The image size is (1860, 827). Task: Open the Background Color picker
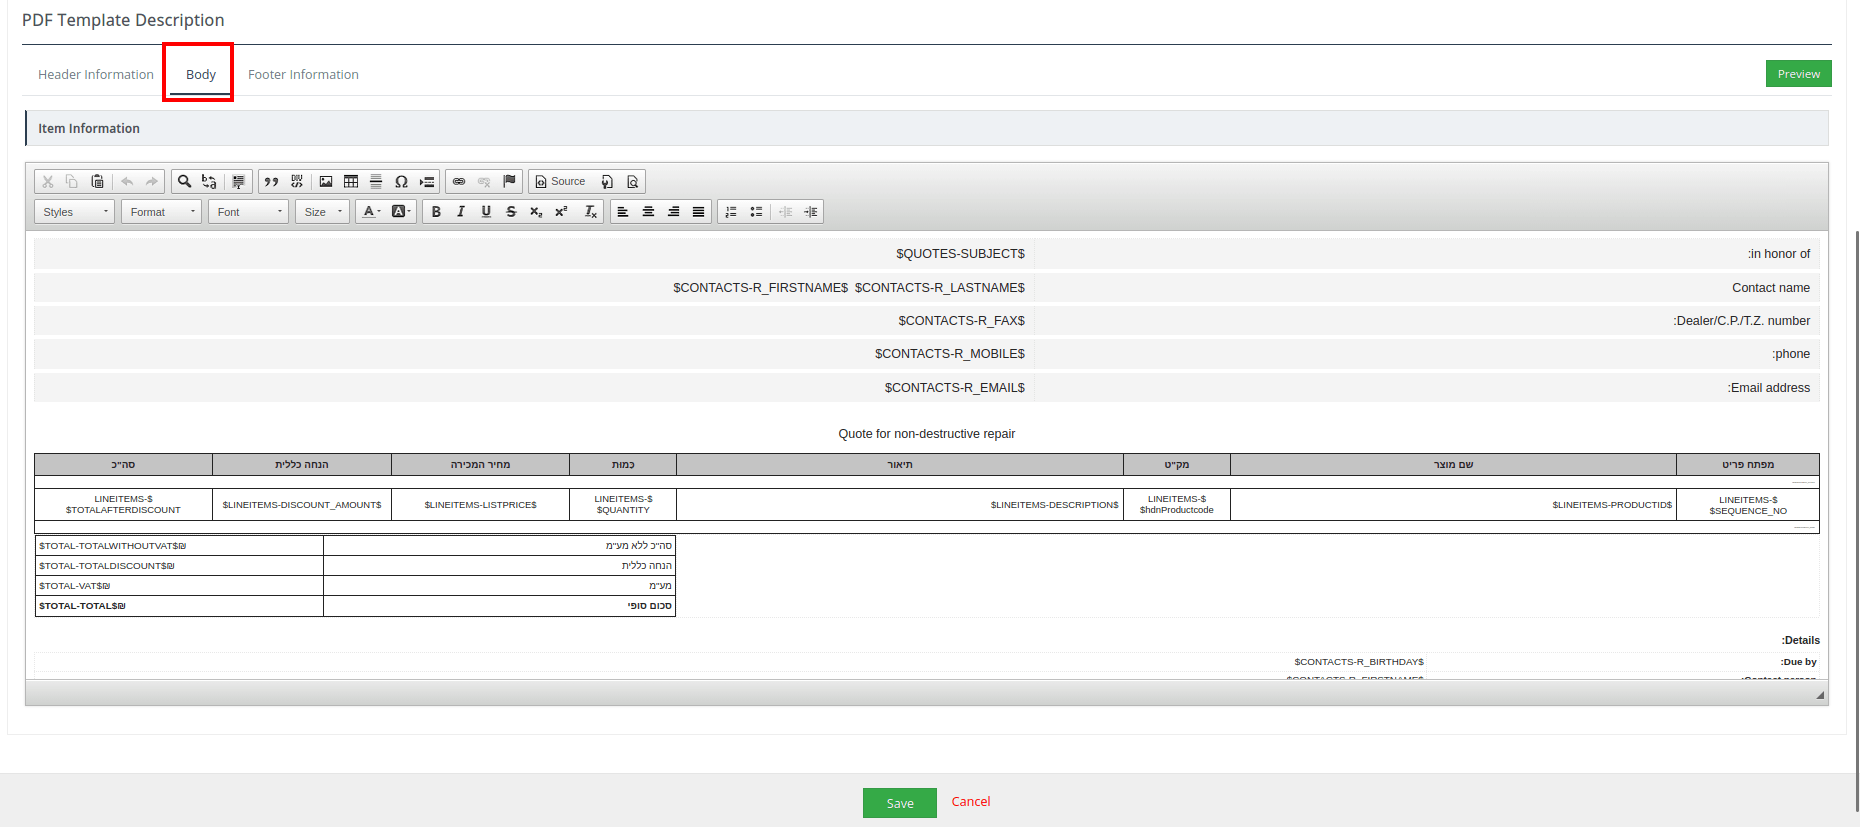(401, 211)
